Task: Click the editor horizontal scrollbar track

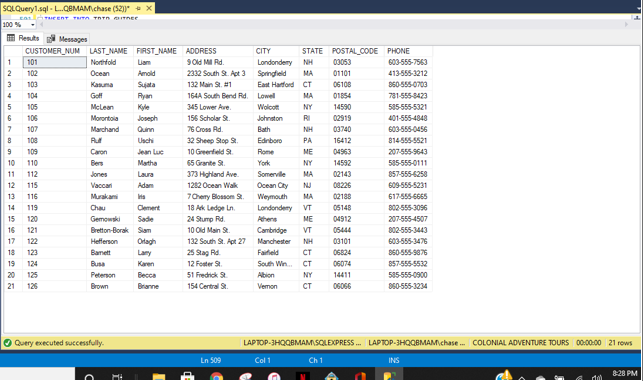Action: point(333,25)
